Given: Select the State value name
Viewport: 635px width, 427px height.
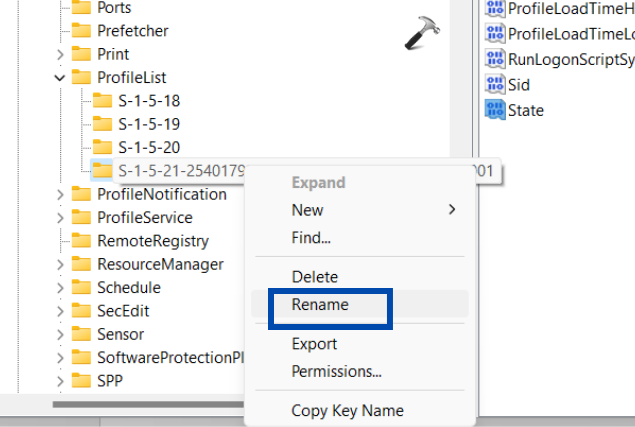Looking at the screenshot, I should (x=526, y=110).
